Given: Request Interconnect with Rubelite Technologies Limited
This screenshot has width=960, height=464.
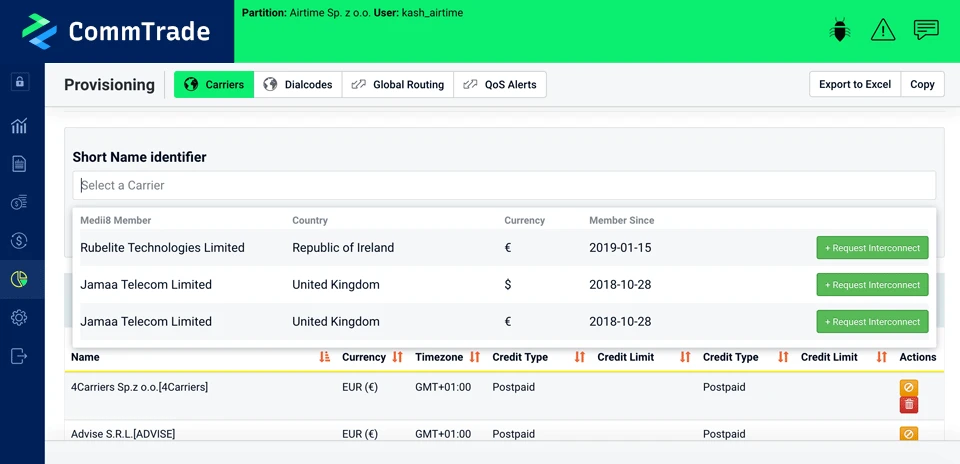Looking at the screenshot, I should 872,248.
